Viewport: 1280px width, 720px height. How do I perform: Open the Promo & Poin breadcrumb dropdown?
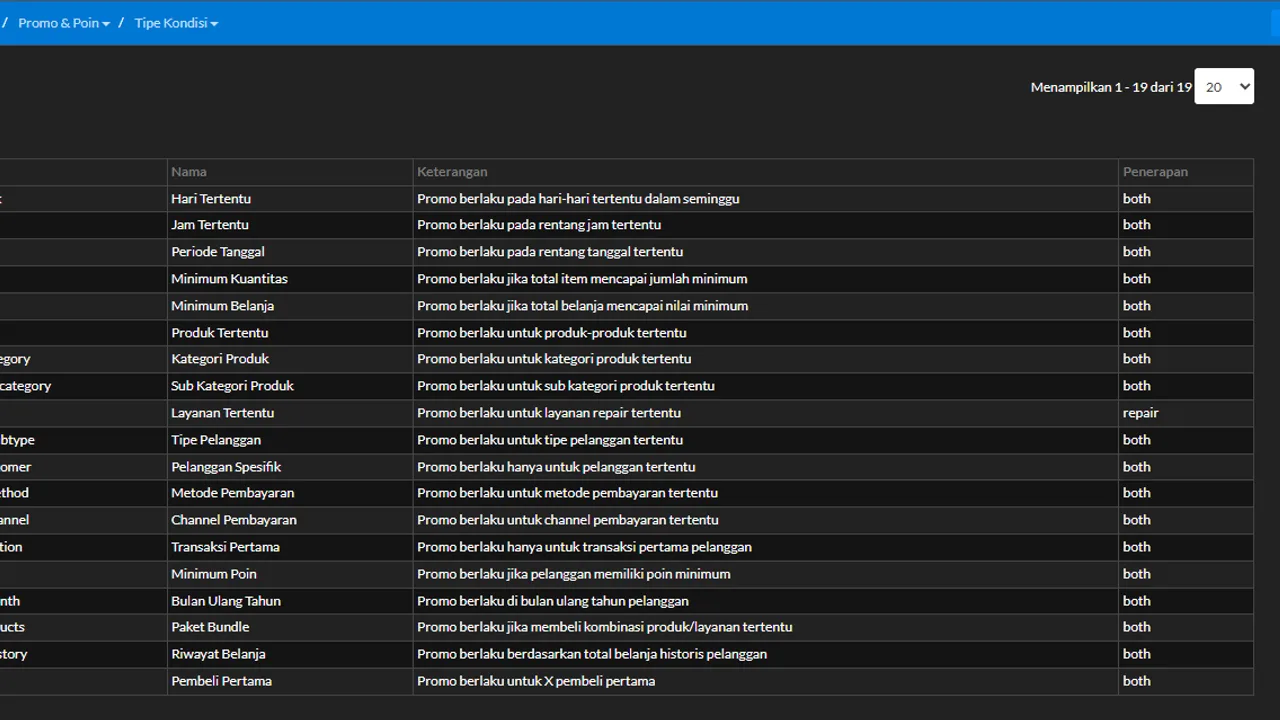[64, 23]
